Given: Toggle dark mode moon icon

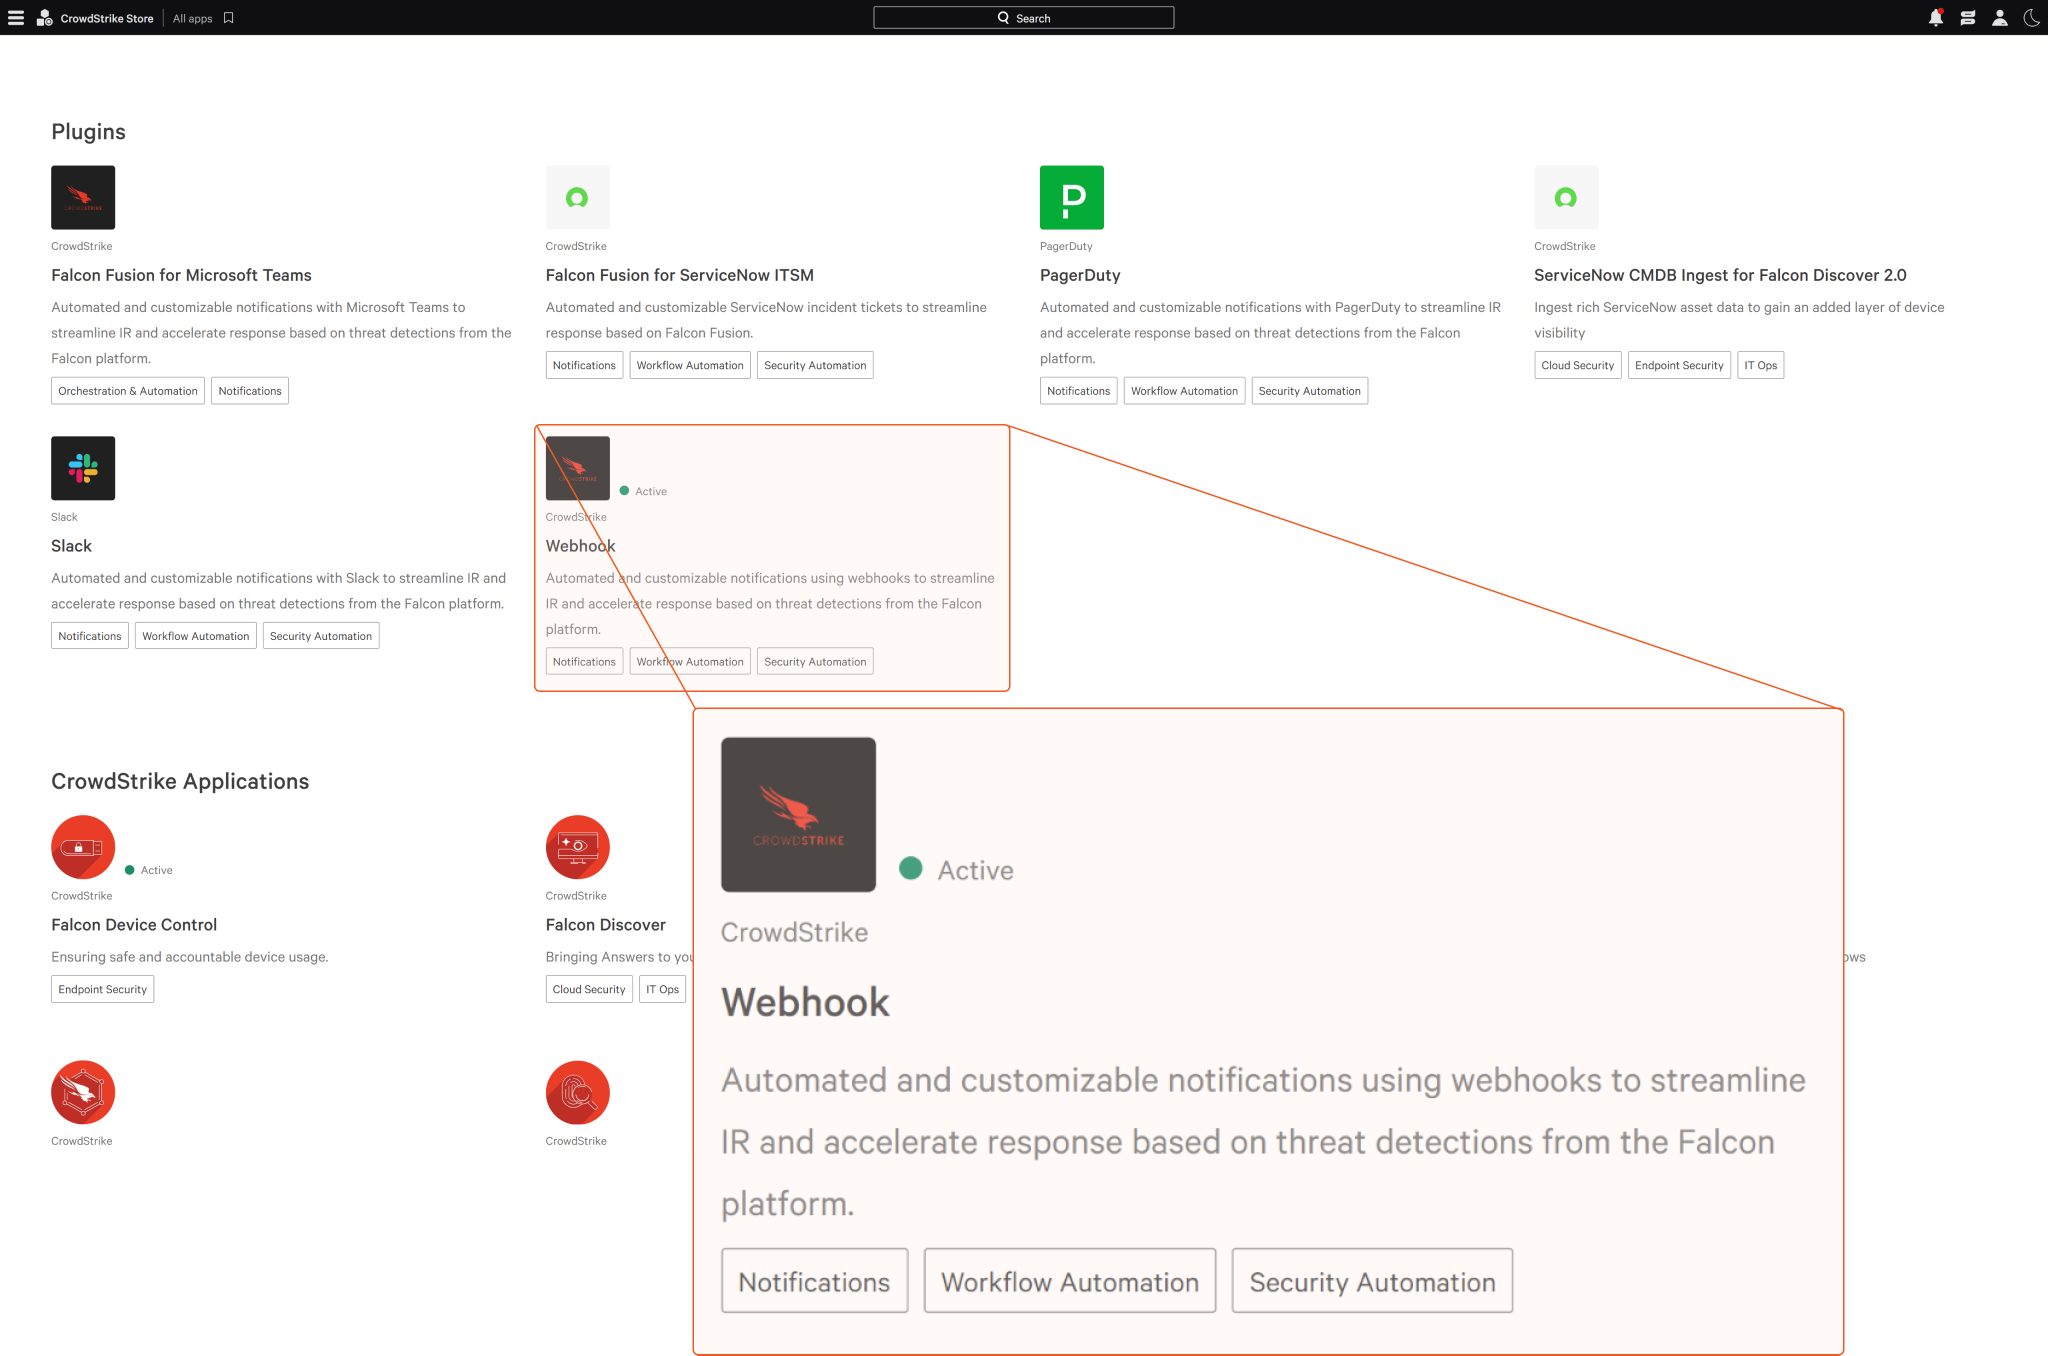Looking at the screenshot, I should pyautogui.click(x=2031, y=18).
